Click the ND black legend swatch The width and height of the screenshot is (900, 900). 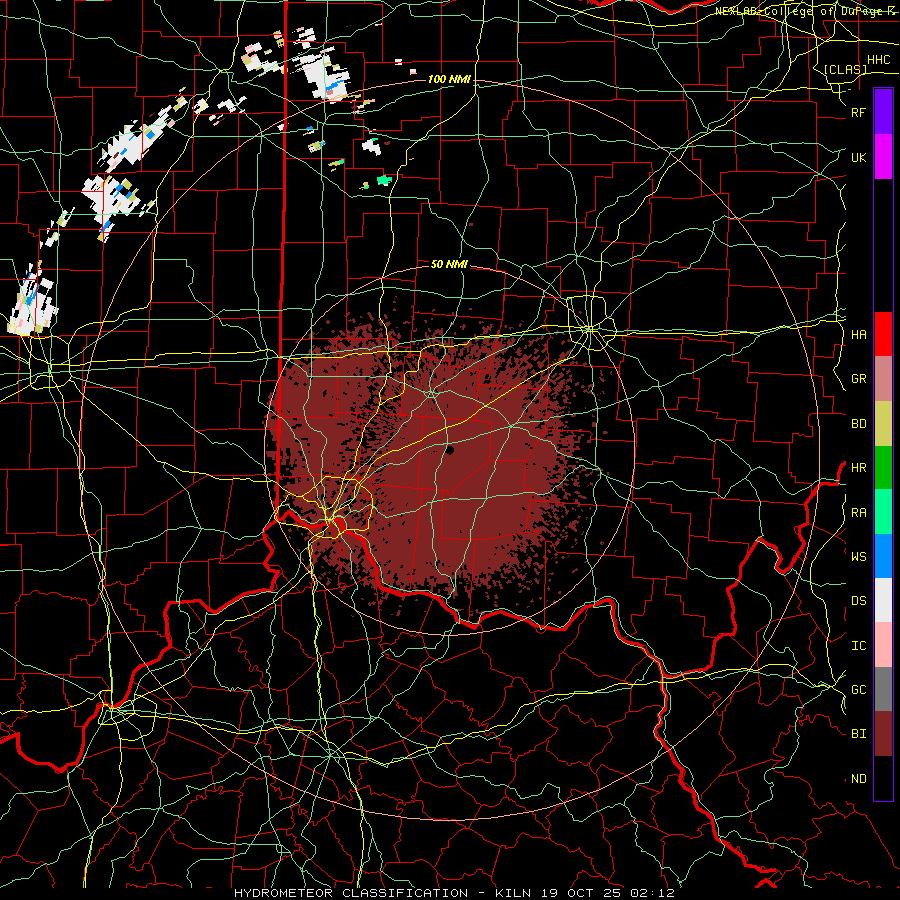[883, 778]
